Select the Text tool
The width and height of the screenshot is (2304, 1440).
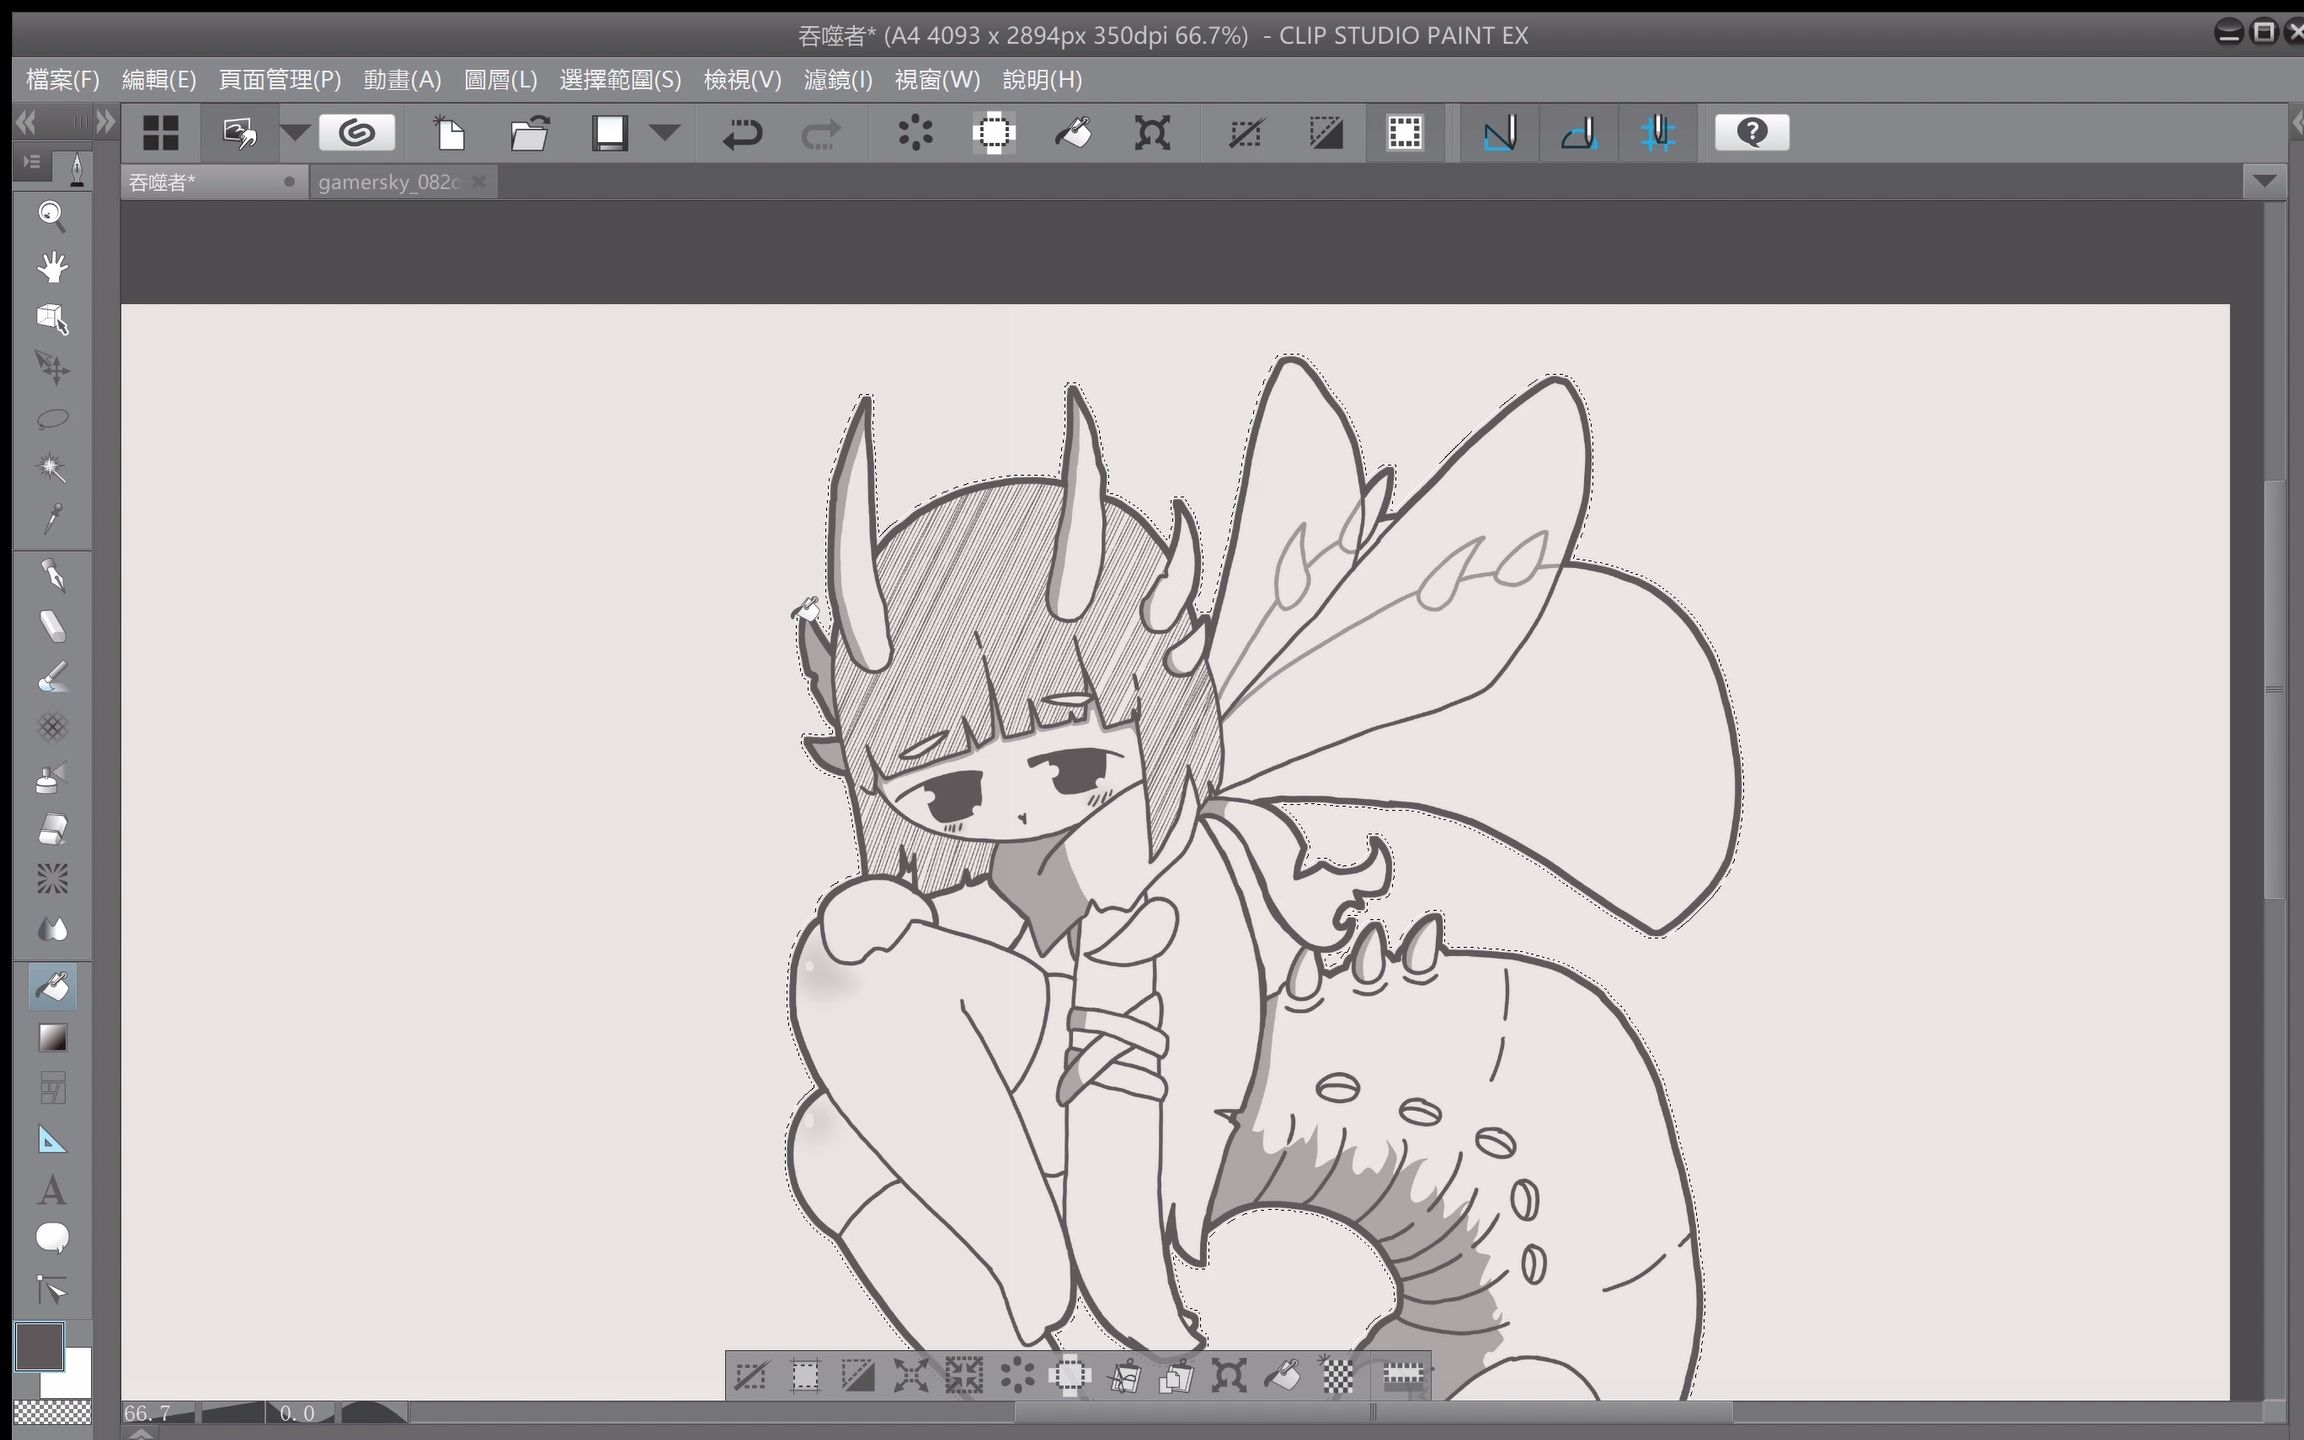tap(52, 1190)
